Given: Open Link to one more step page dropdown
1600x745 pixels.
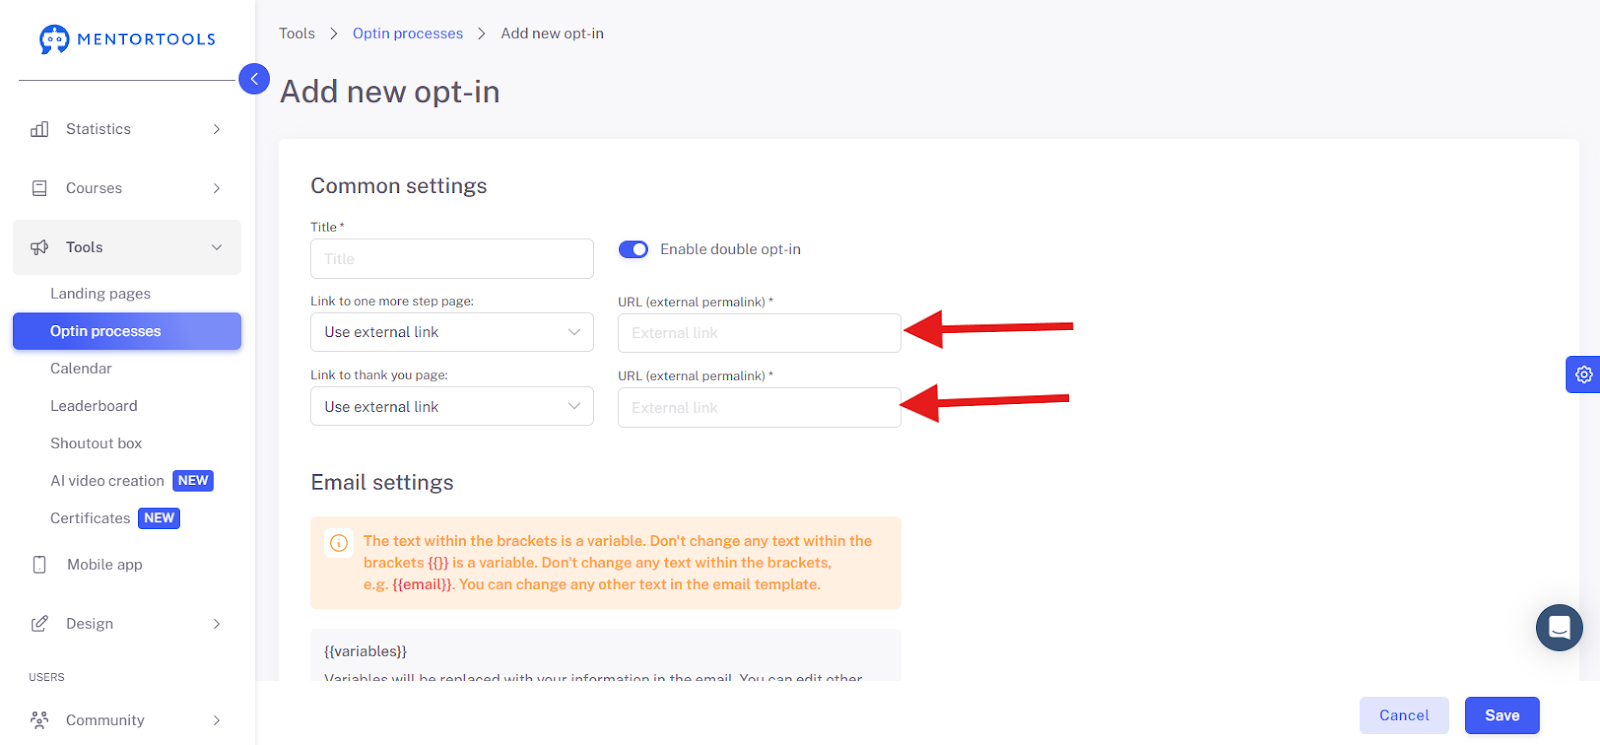Looking at the screenshot, I should (452, 332).
